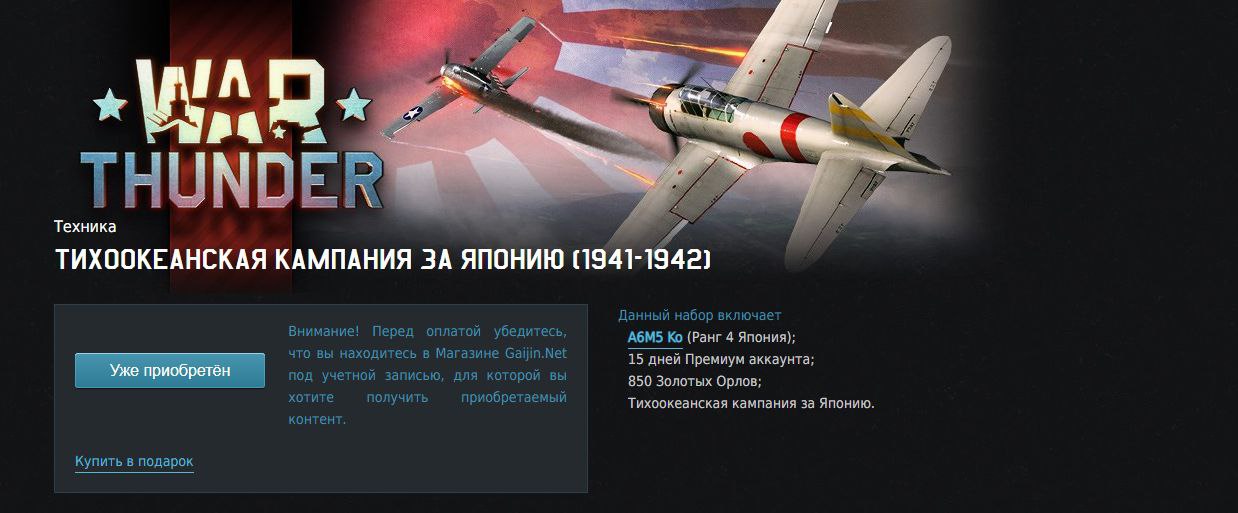Click the 'Уже приобретён' button

tap(170, 370)
